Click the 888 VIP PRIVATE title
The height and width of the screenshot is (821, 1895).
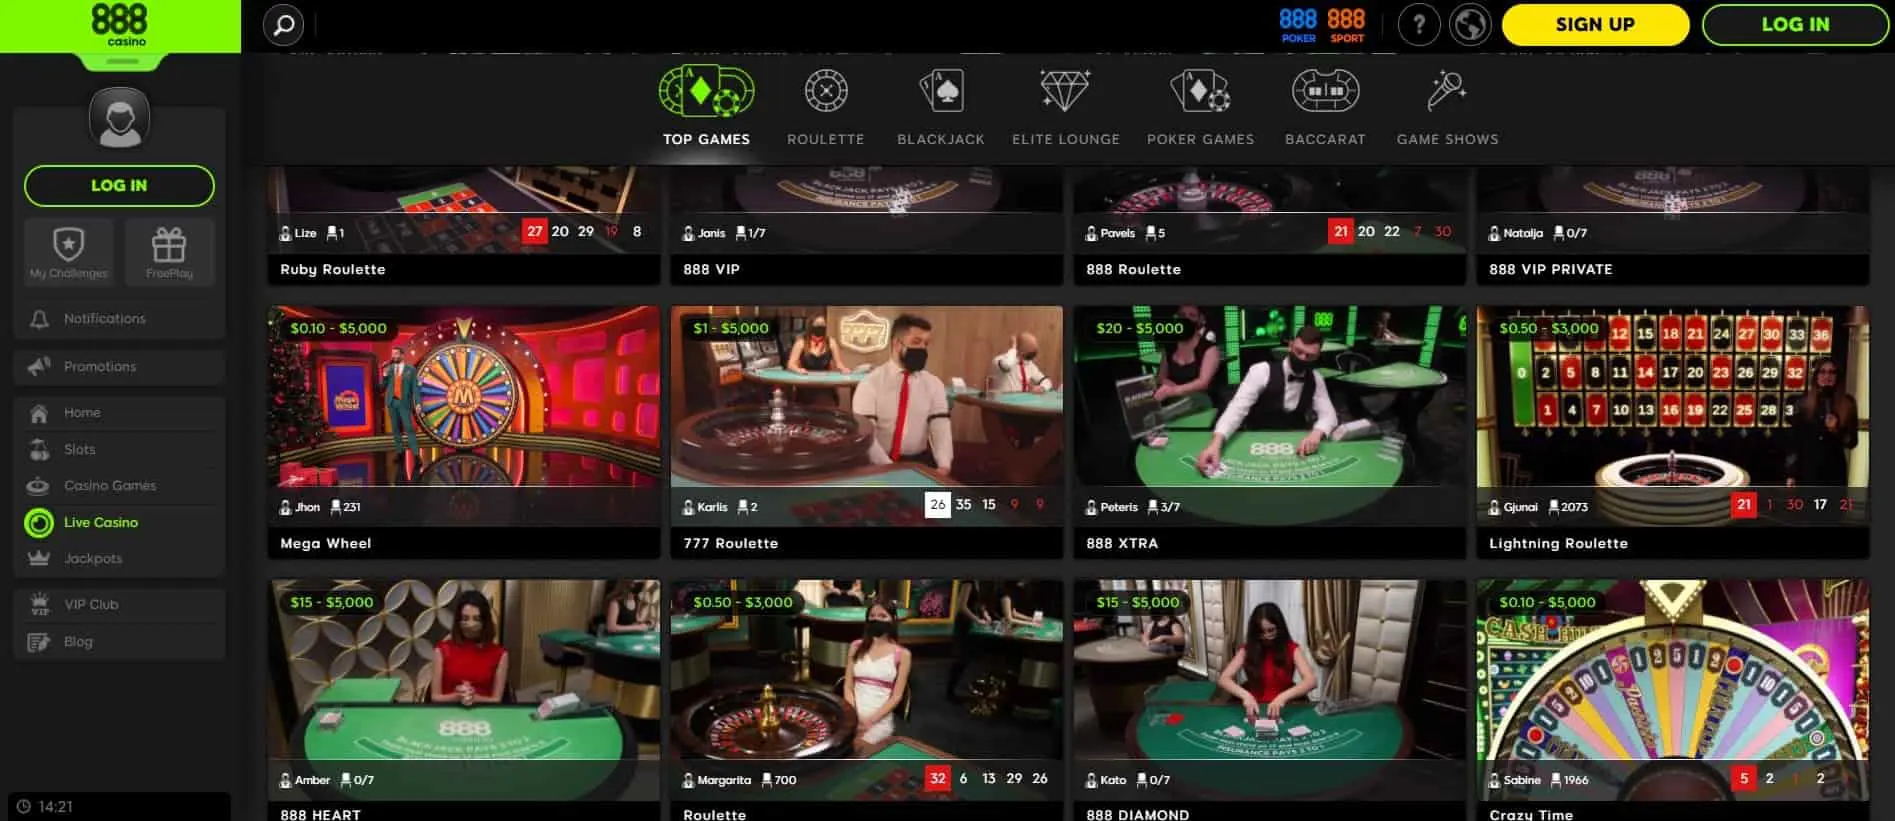(1550, 270)
